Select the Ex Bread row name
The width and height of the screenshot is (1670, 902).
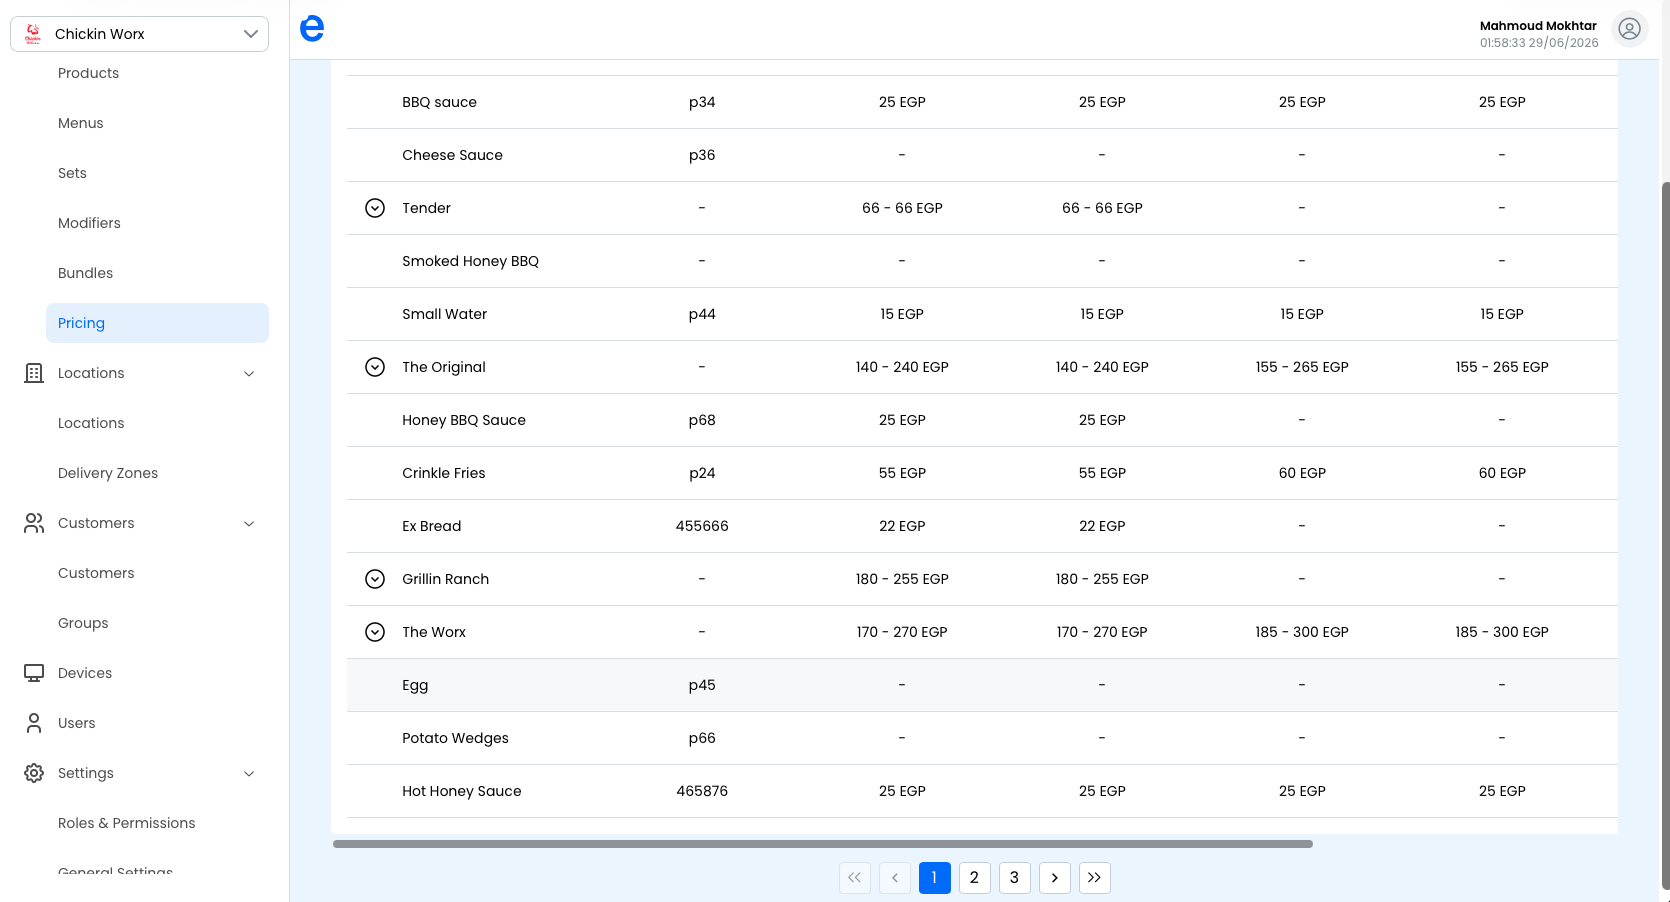(x=431, y=526)
